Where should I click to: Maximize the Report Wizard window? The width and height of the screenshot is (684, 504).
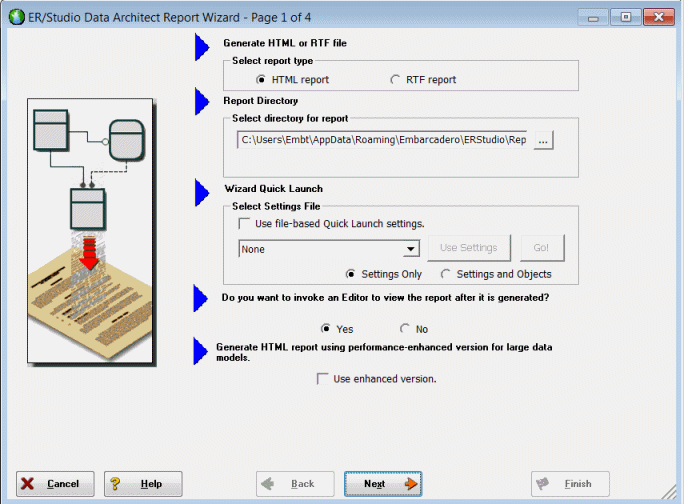626,17
